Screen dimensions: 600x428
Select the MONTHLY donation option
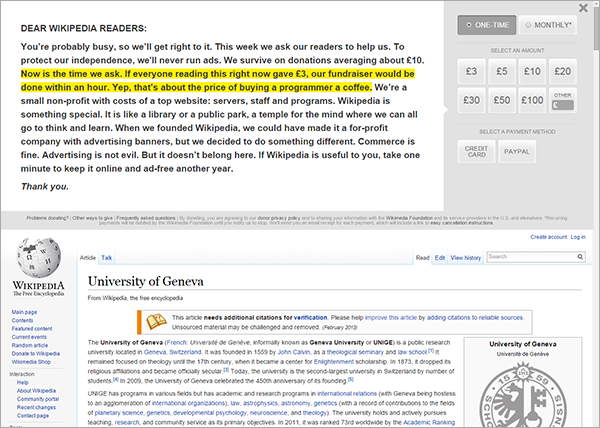point(548,25)
